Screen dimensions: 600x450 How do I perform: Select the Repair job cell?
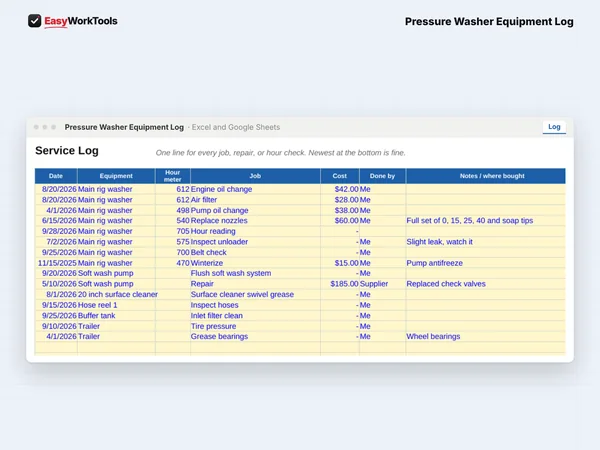click(x=255, y=284)
